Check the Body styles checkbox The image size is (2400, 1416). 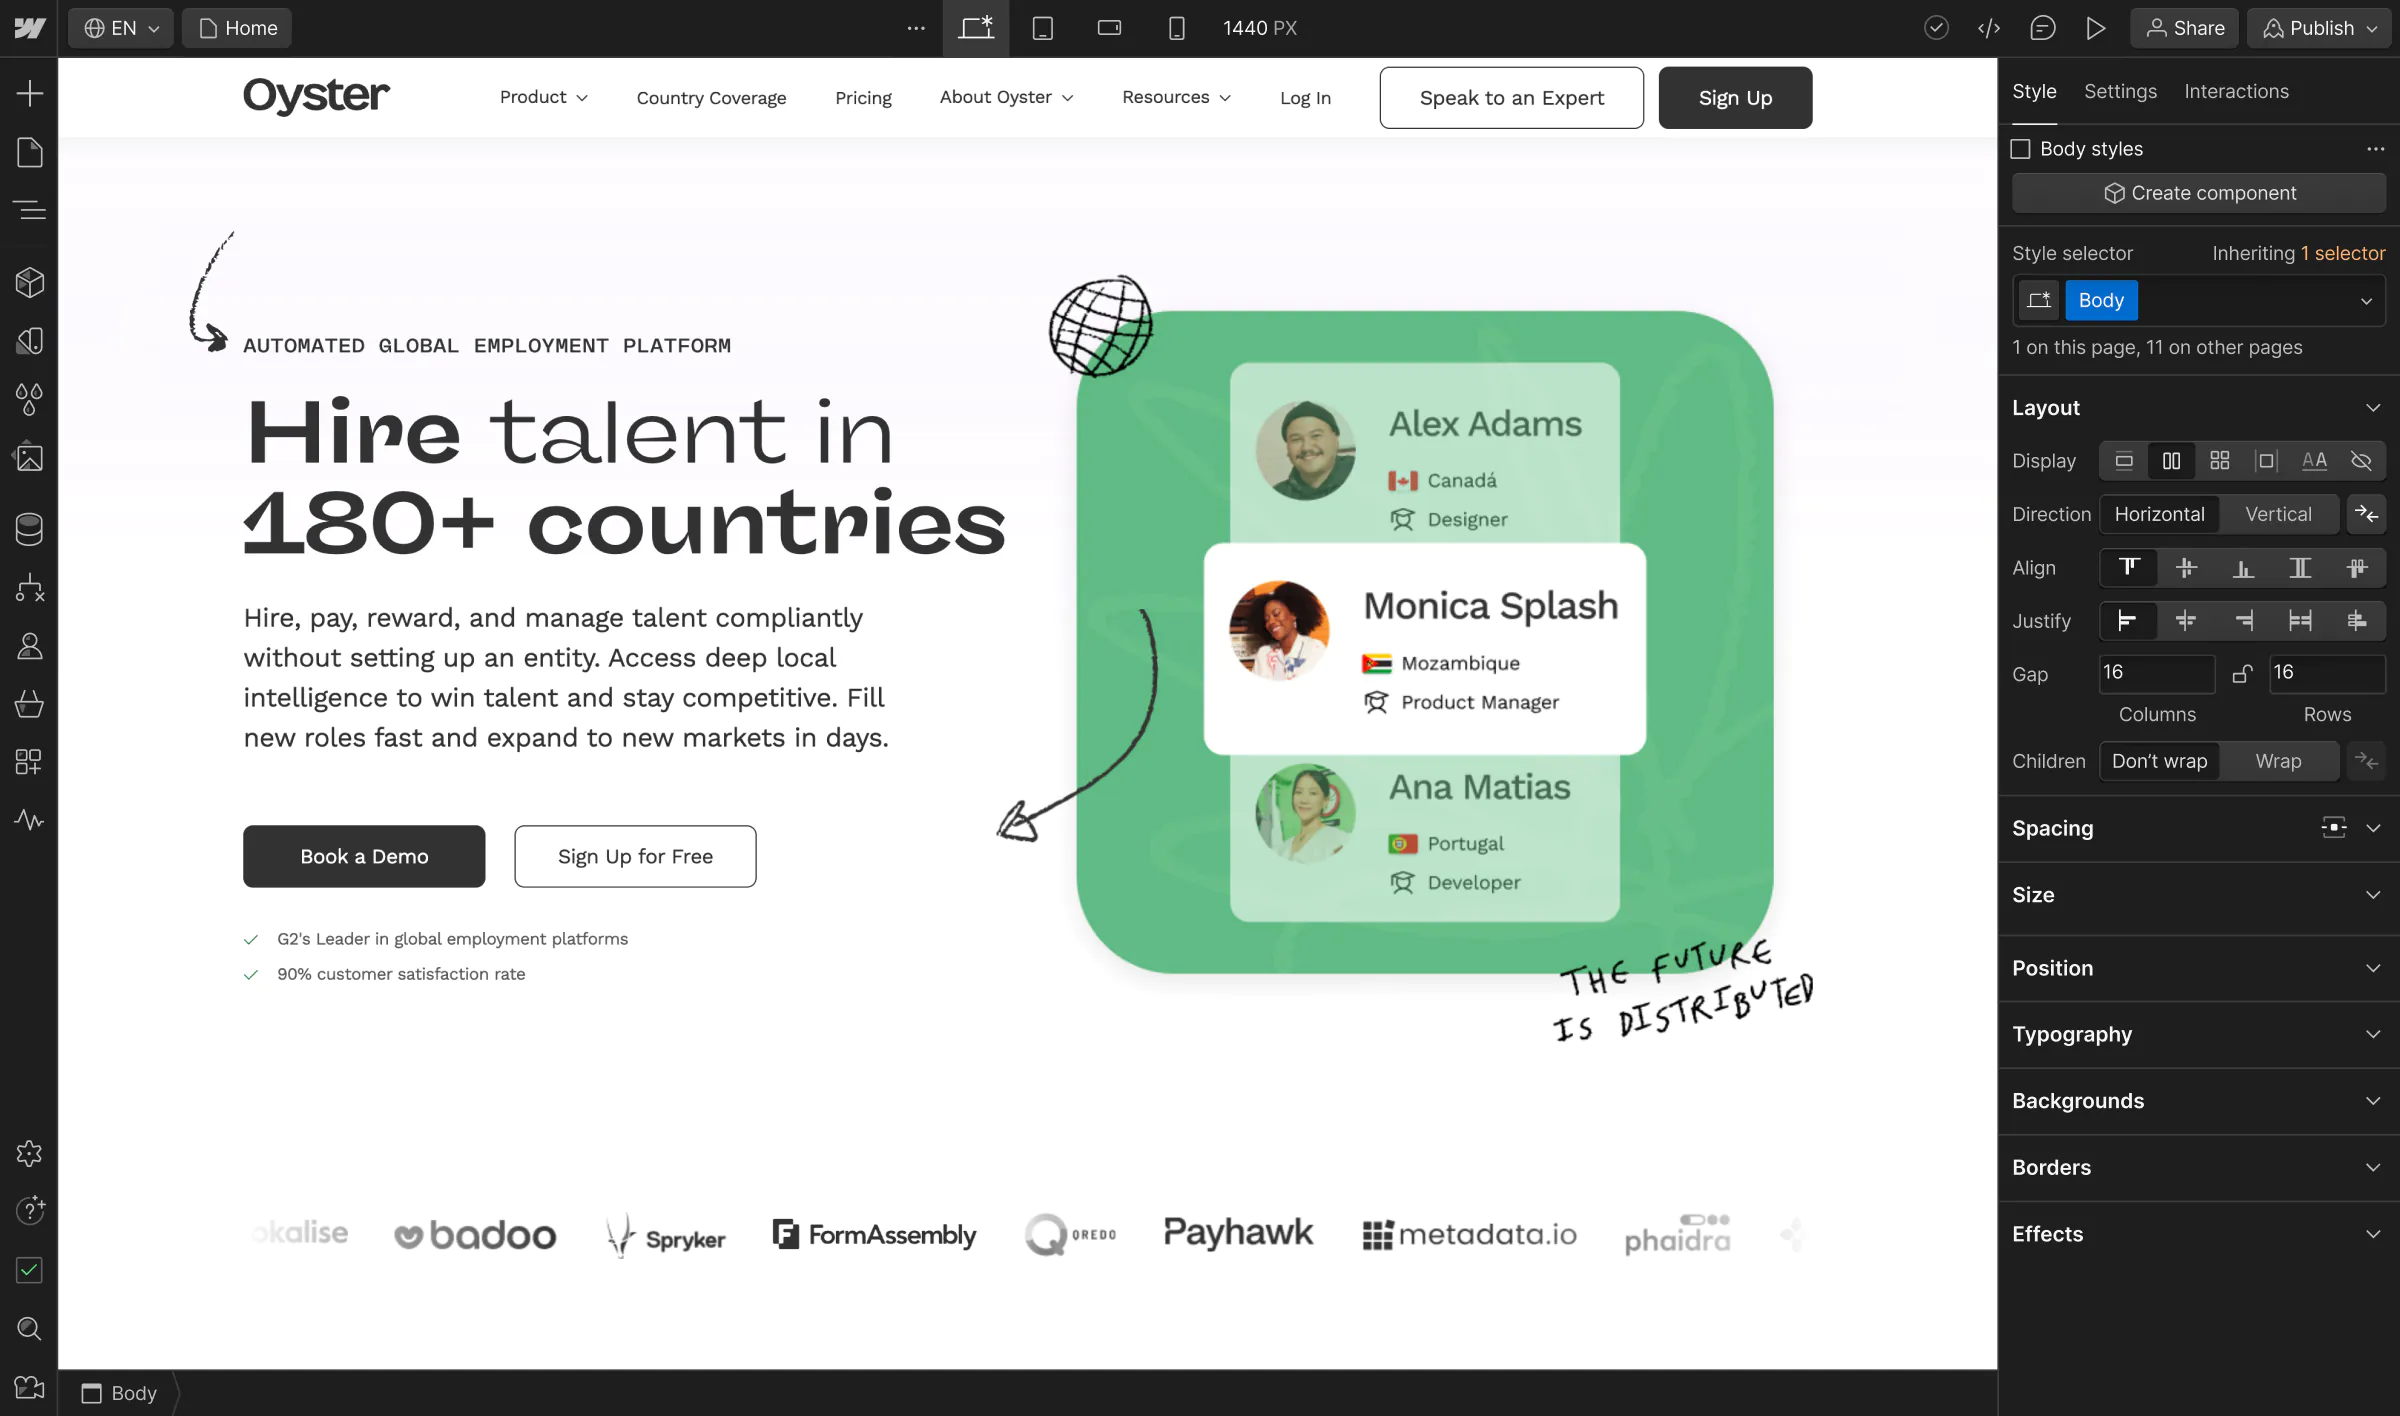click(x=2021, y=149)
